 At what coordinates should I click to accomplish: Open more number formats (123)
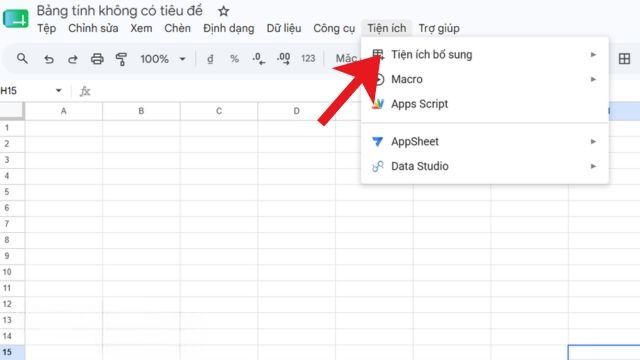pos(308,59)
